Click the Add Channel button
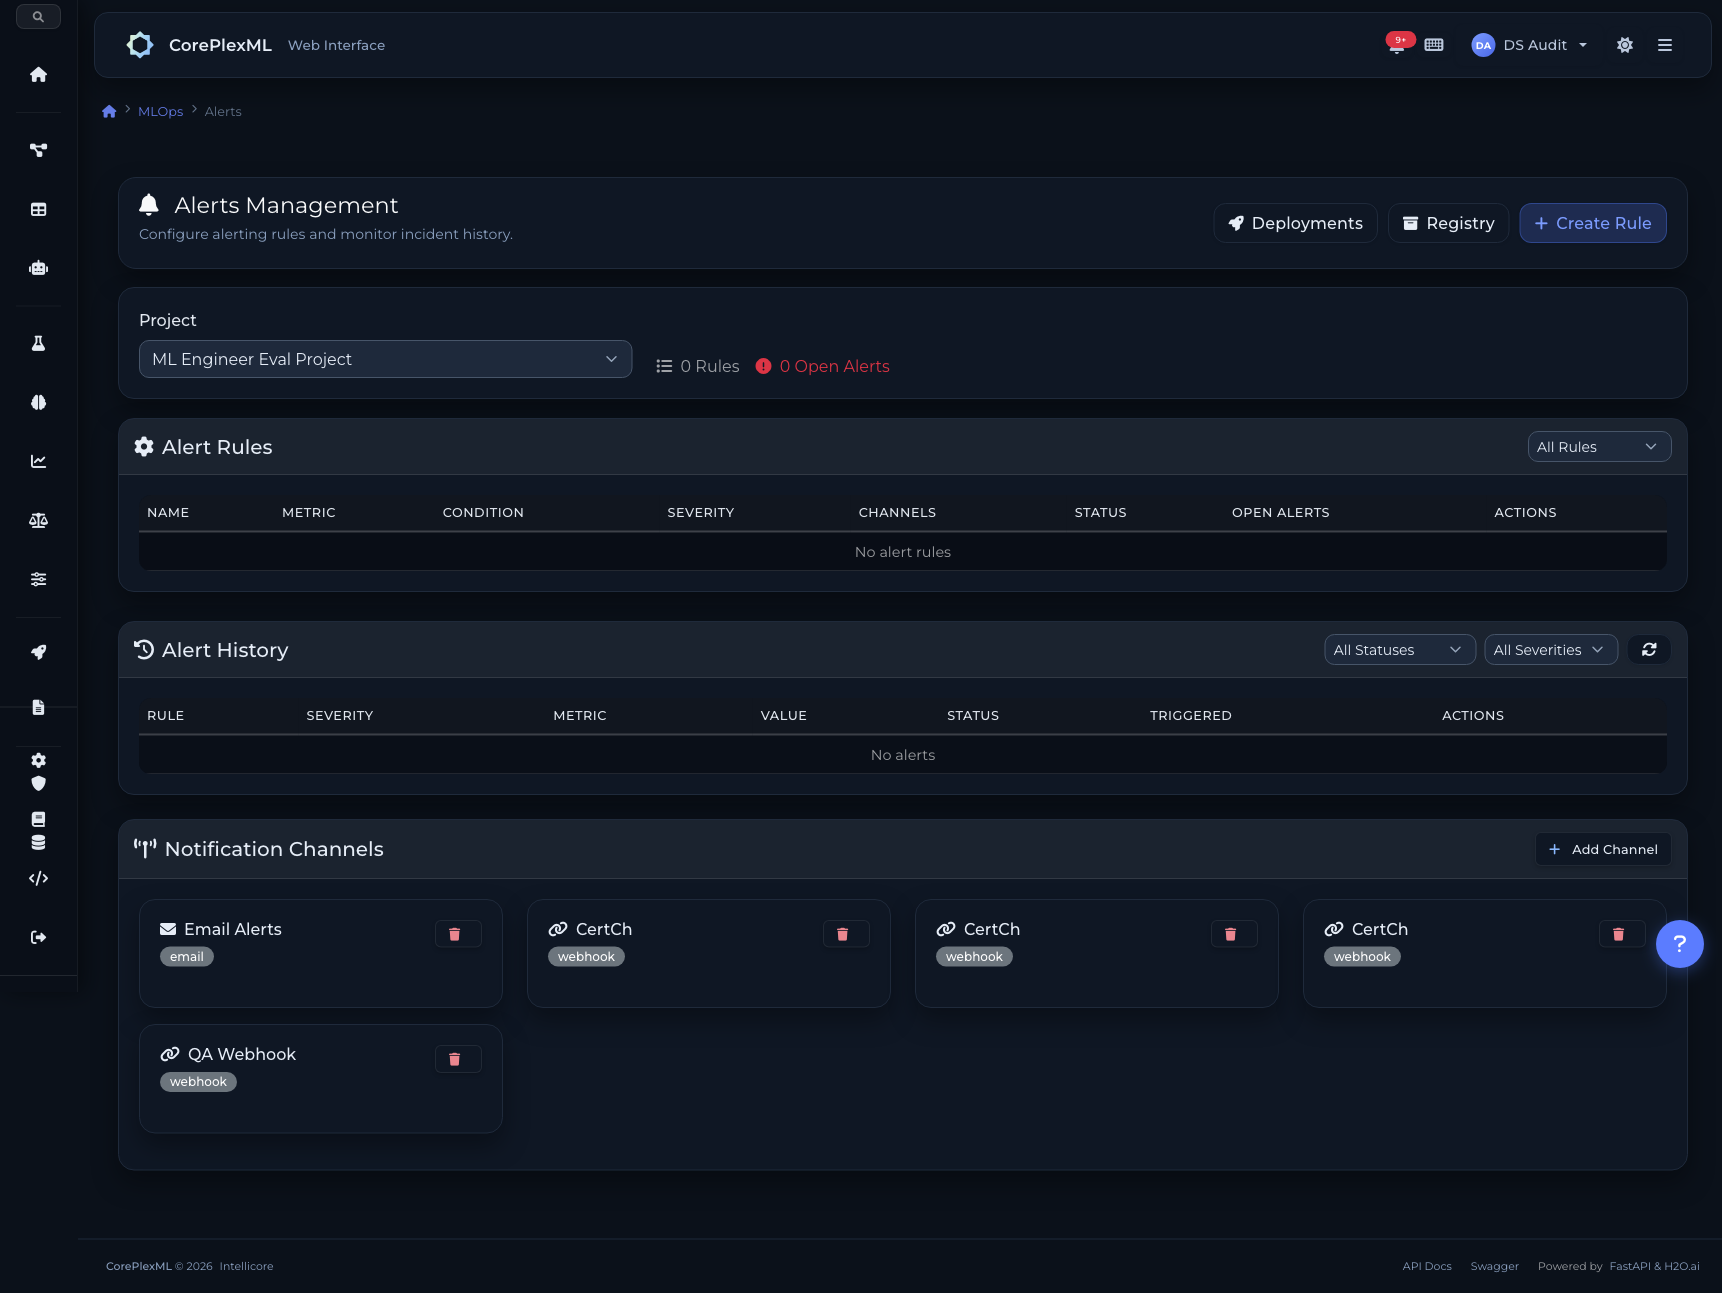This screenshot has width=1722, height=1293. coord(1602,849)
